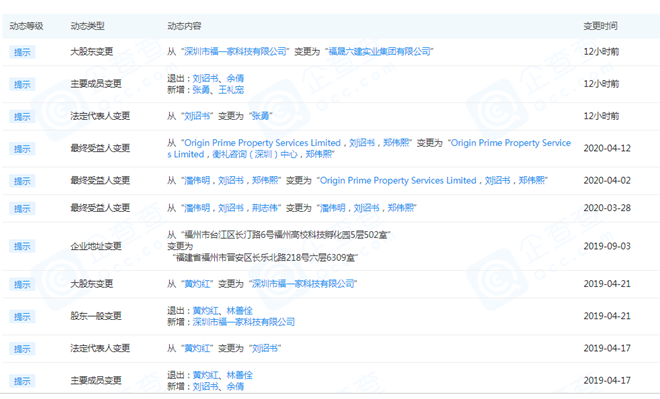Click the 提示 badge of the 企业地址变更 row
Screen dimensions: 660x399
click(x=22, y=246)
